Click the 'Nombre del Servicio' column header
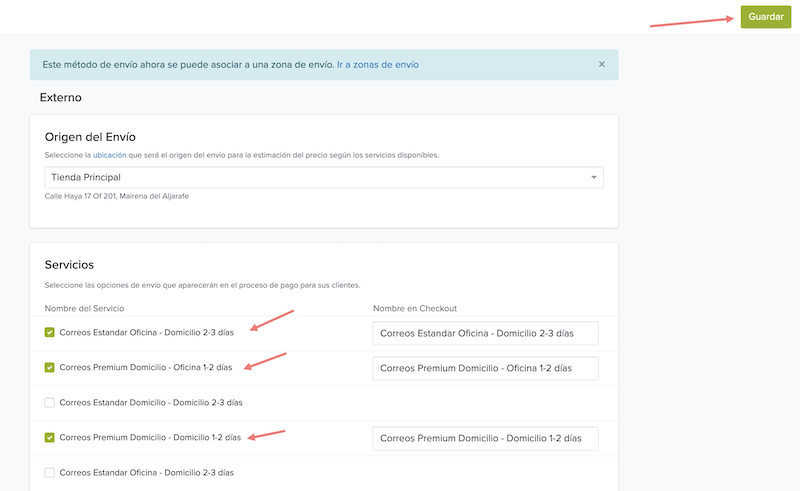Screen dimensions: 800x491 [84, 308]
